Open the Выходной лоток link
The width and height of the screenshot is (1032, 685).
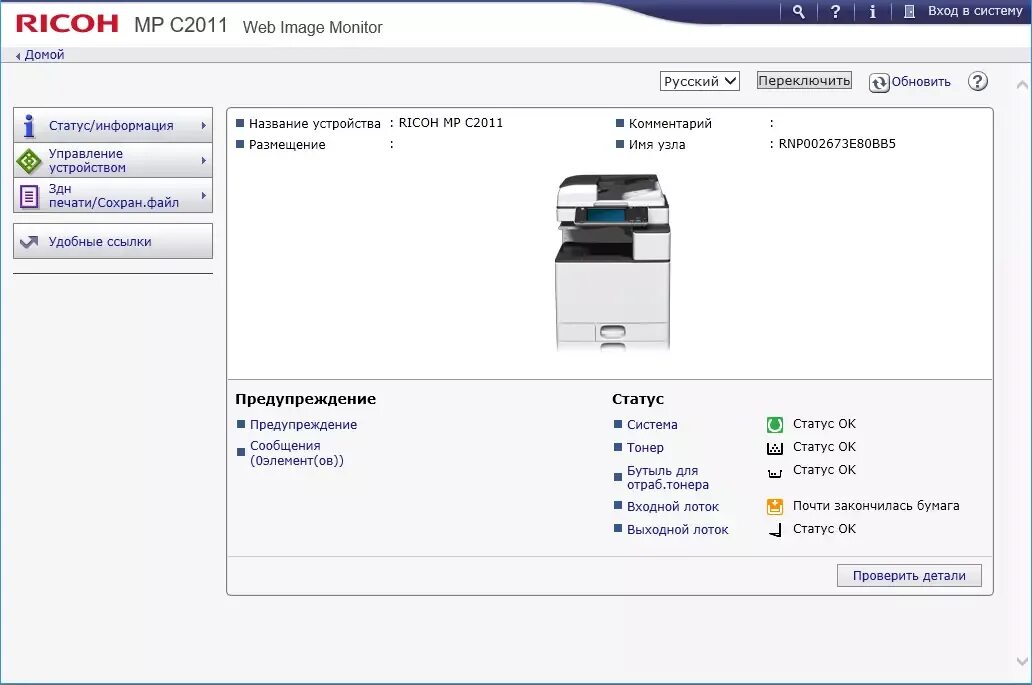(677, 530)
